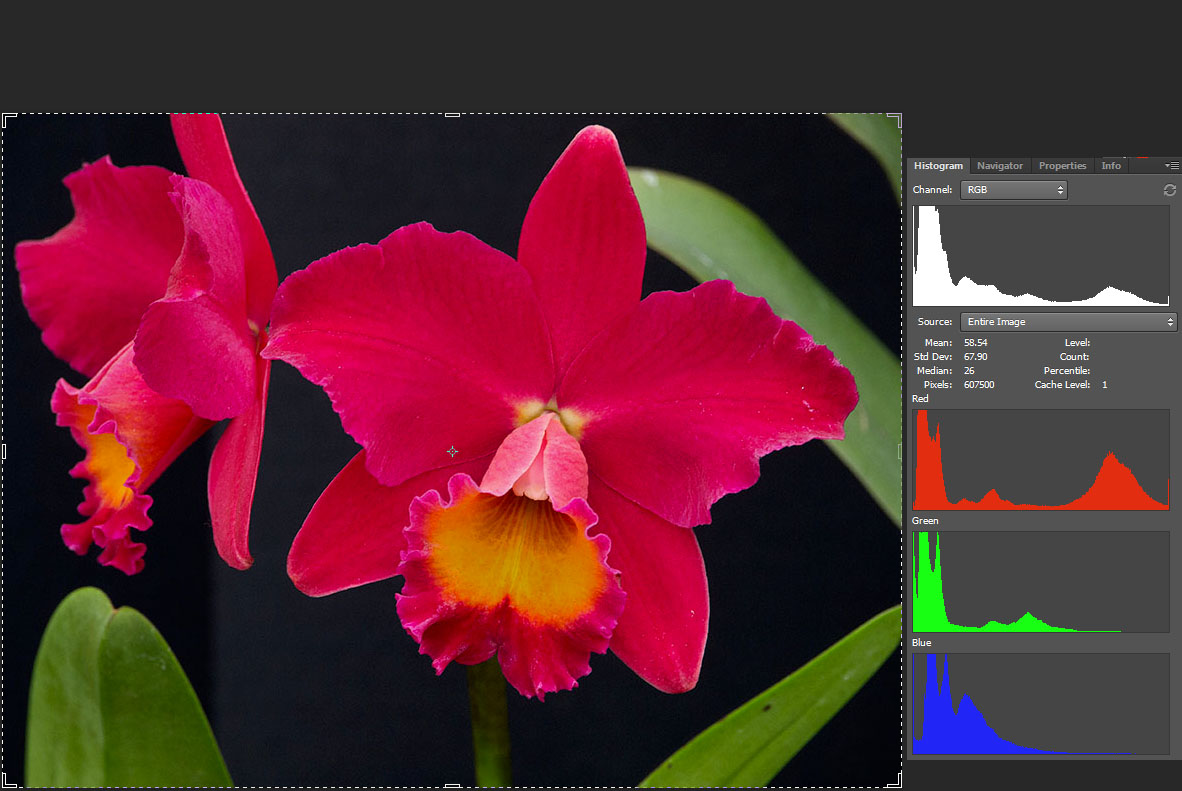Click the white RGB composite histogram graph
The height and width of the screenshot is (791, 1182).
click(x=1041, y=256)
